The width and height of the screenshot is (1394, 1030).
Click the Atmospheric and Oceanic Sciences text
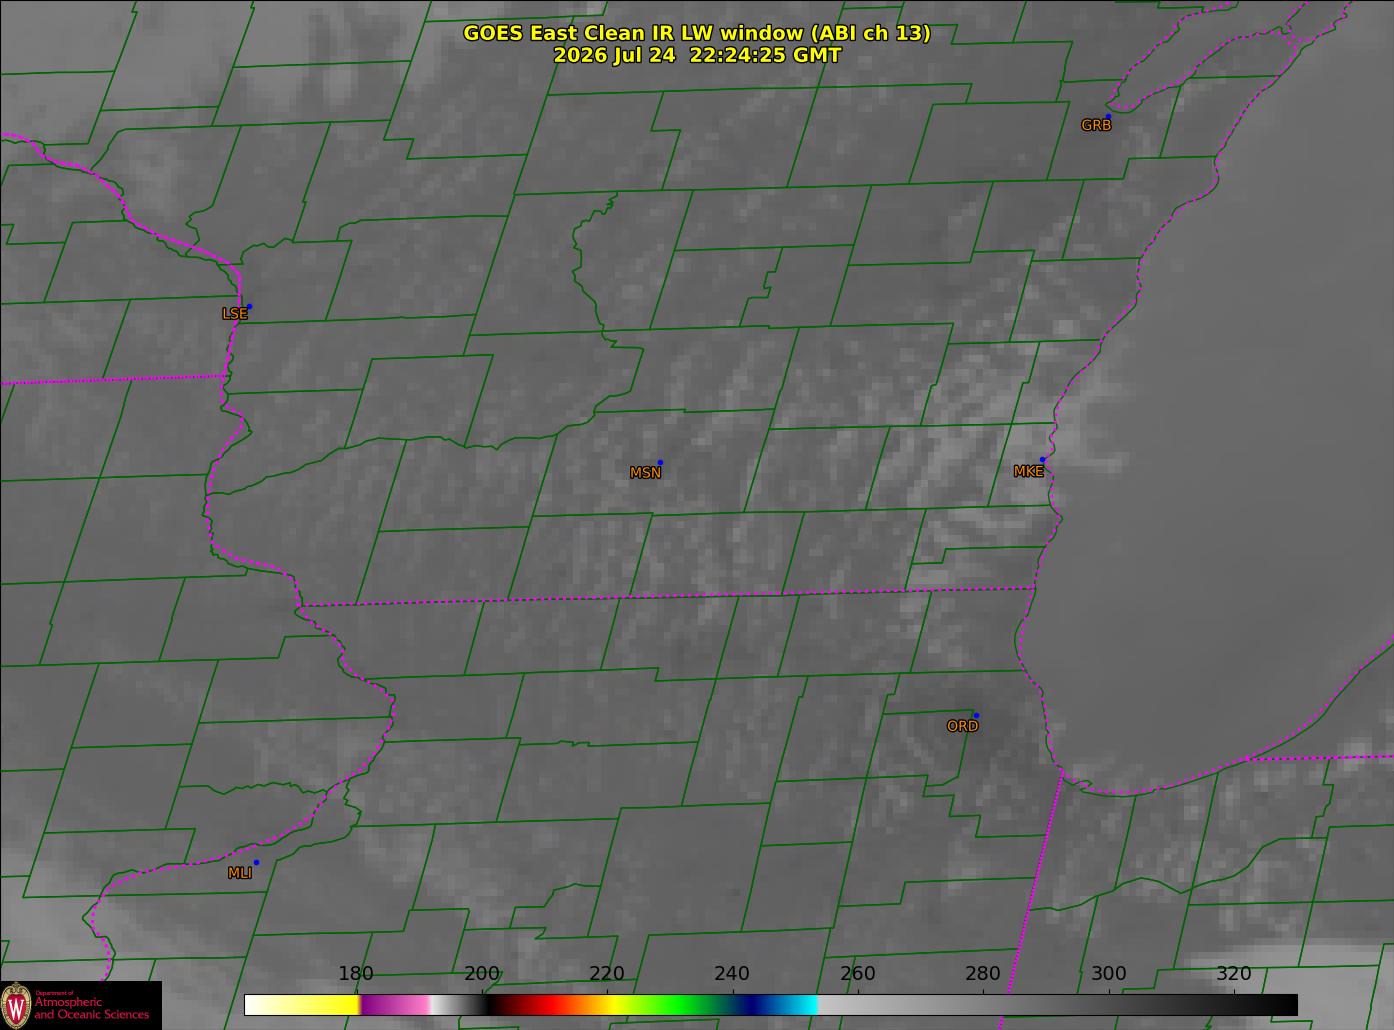(92, 1007)
